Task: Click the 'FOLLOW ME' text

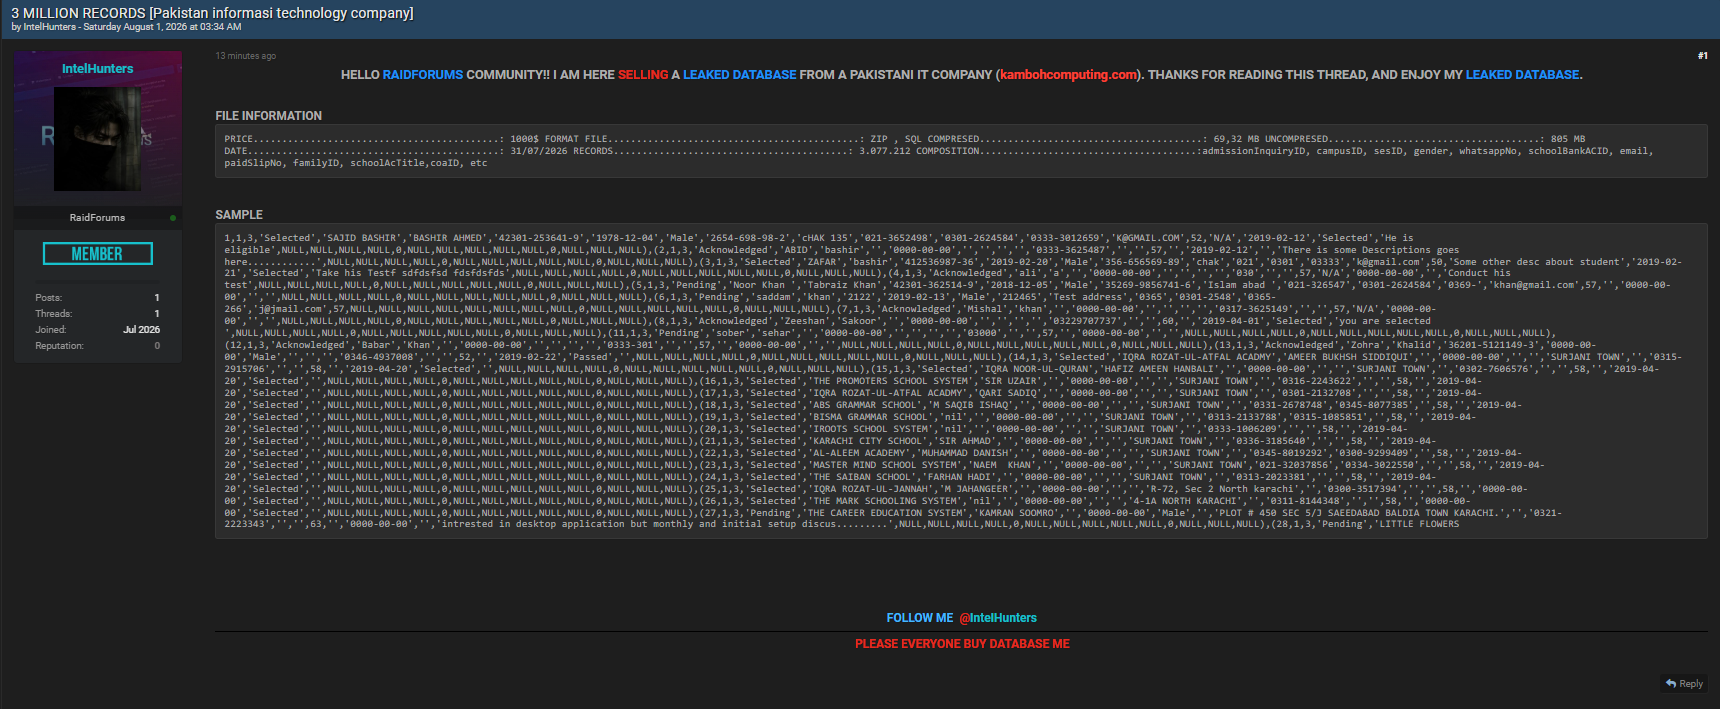Action: point(920,618)
